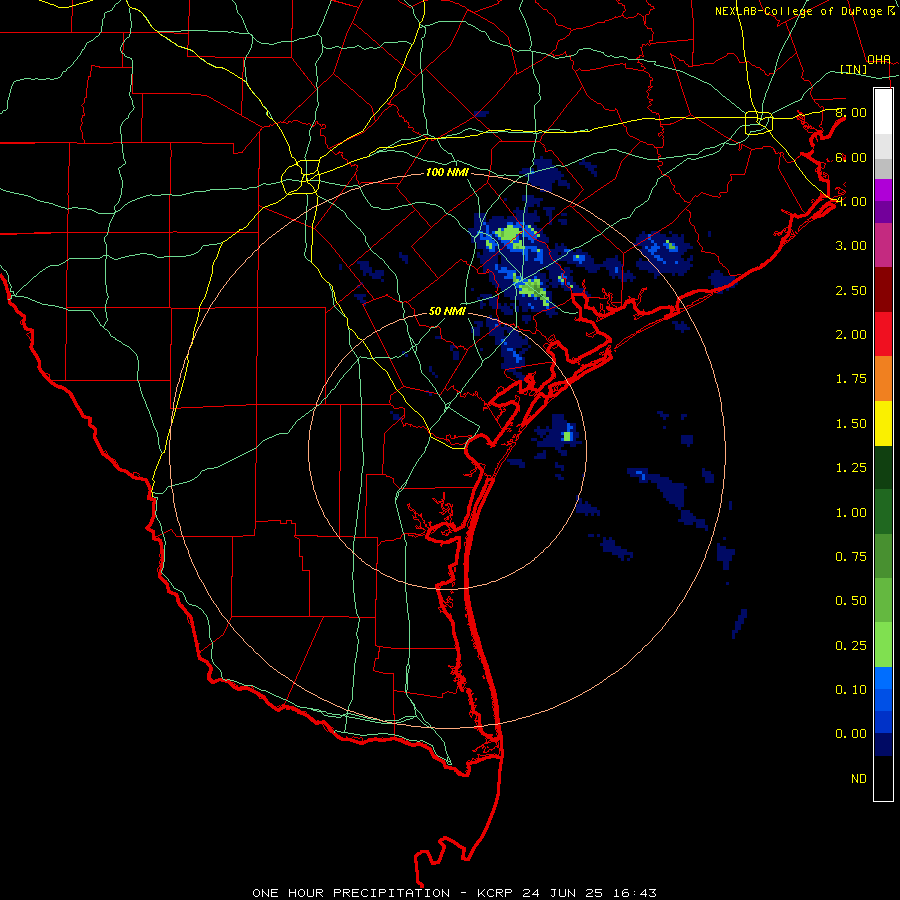Click the '6.00' legend value

[851, 157]
